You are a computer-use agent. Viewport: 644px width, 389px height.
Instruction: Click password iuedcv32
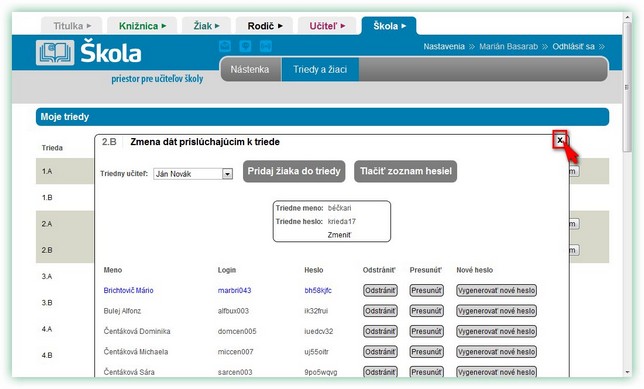(319, 331)
